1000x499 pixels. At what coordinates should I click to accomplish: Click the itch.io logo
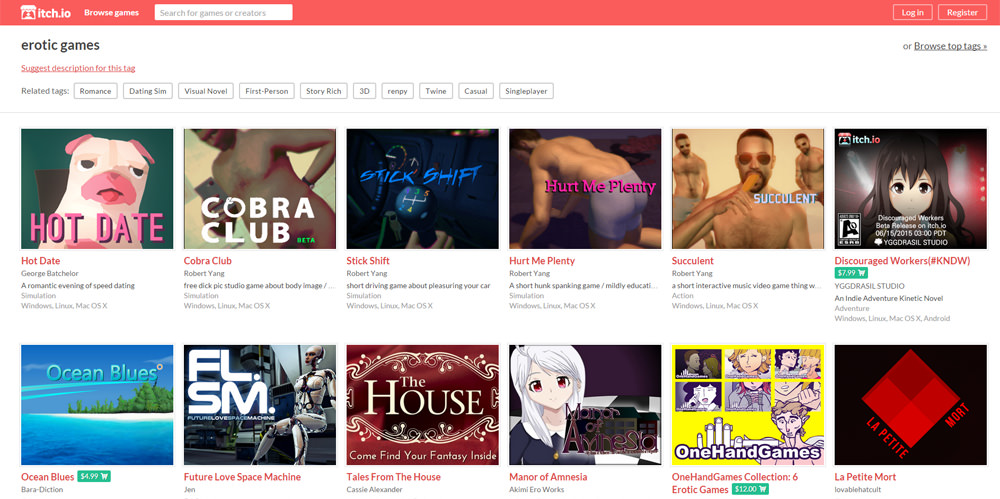coord(45,12)
